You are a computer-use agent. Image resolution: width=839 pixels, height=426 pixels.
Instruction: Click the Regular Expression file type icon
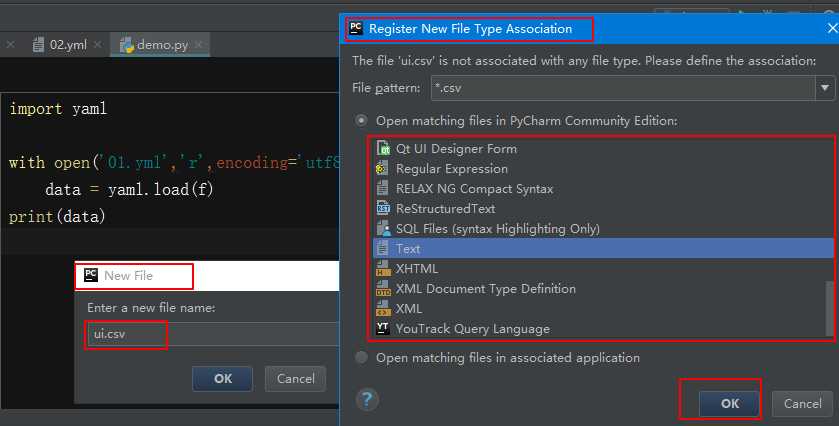tap(382, 169)
